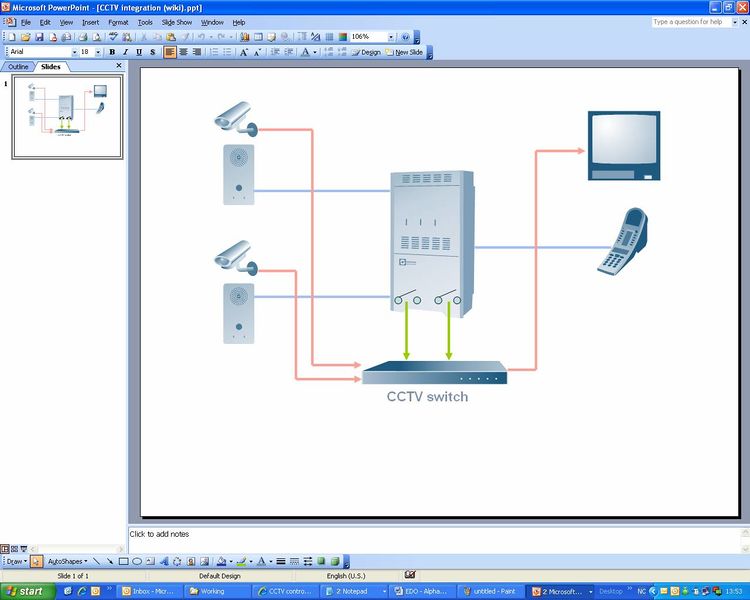750x600 pixels.
Task: Increase font size
Action: pos(243,52)
